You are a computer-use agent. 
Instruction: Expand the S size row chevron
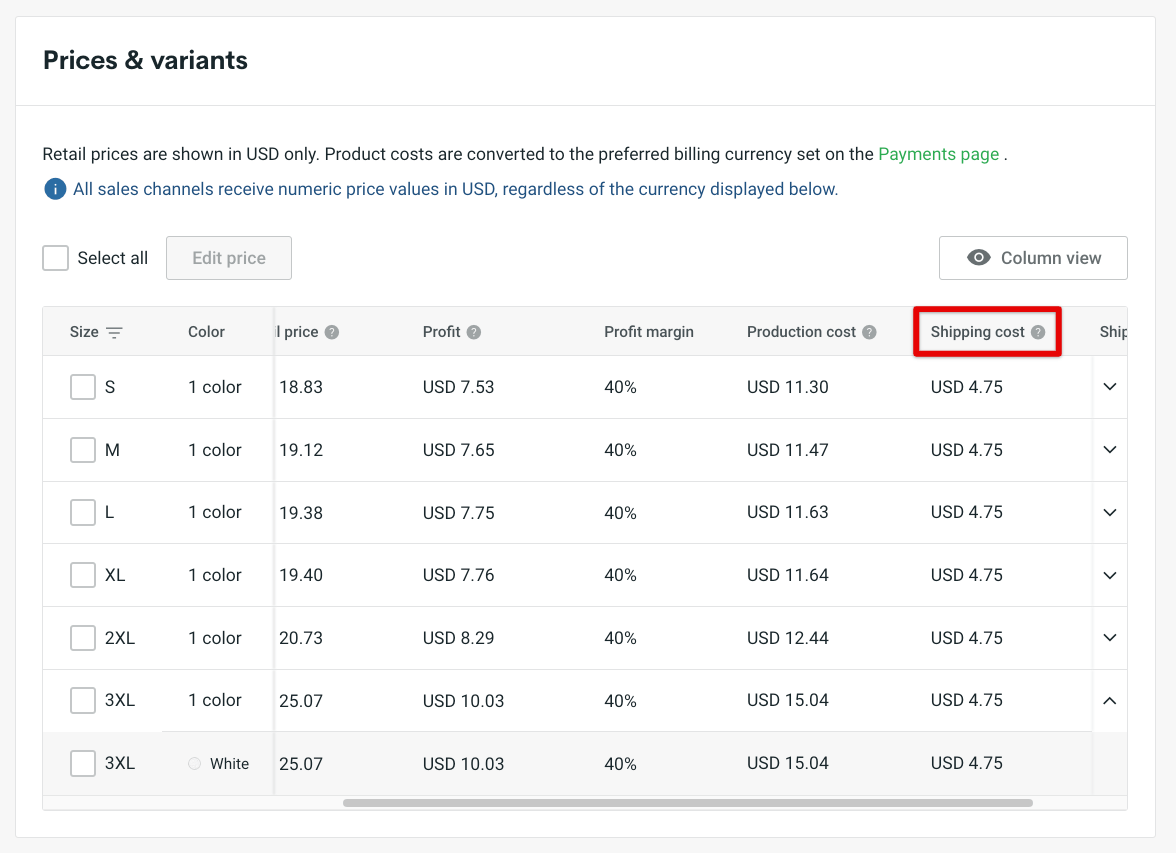(x=1109, y=387)
